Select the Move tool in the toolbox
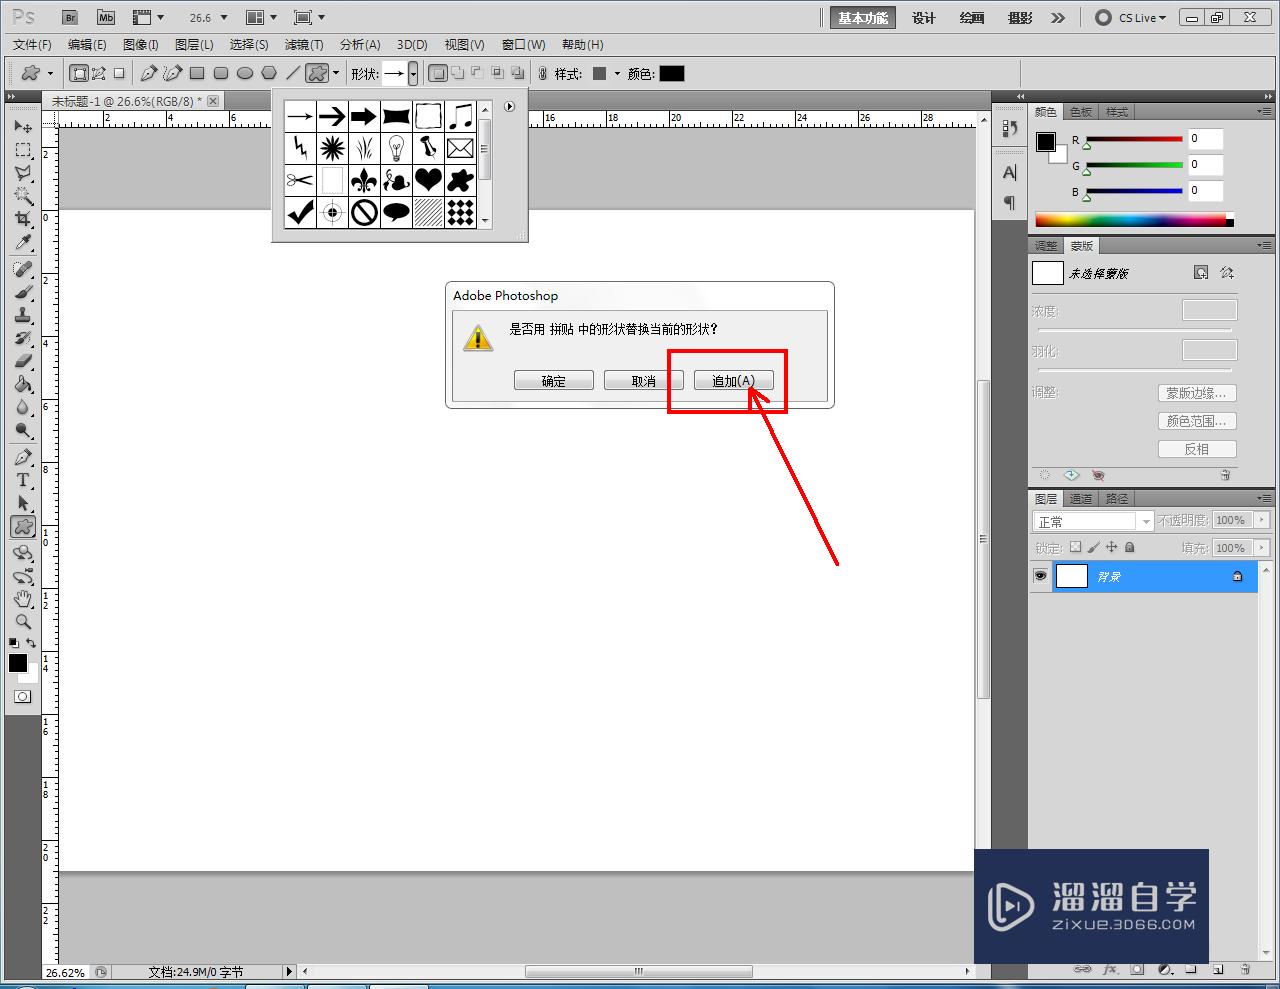 [x=22, y=127]
